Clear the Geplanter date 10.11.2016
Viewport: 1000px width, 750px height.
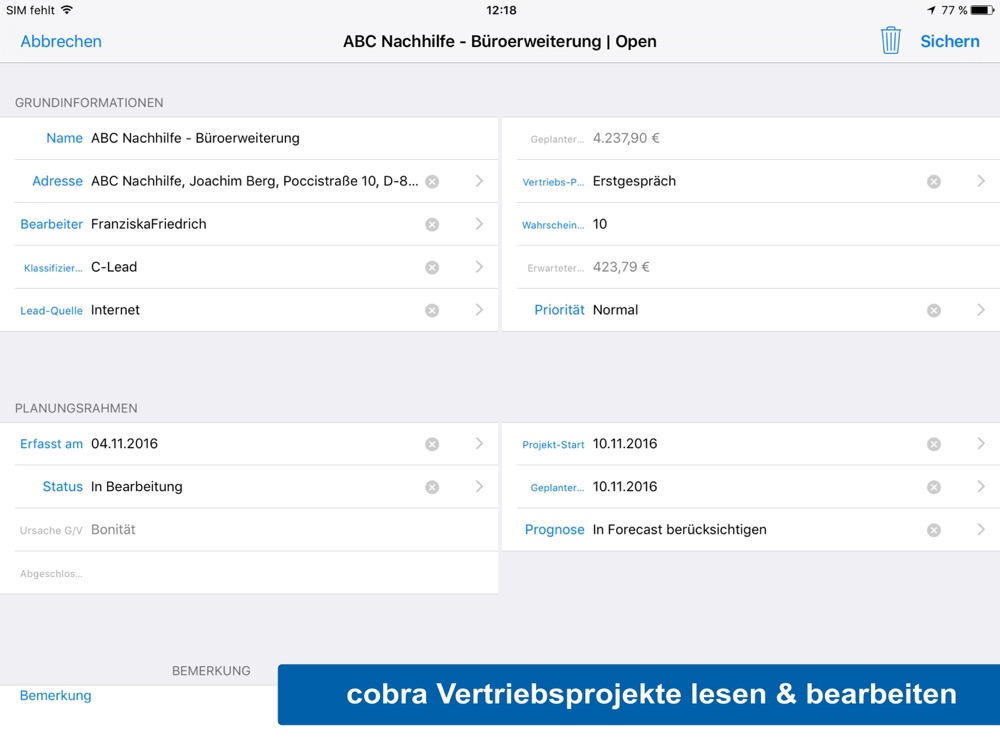(x=934, y=487)
